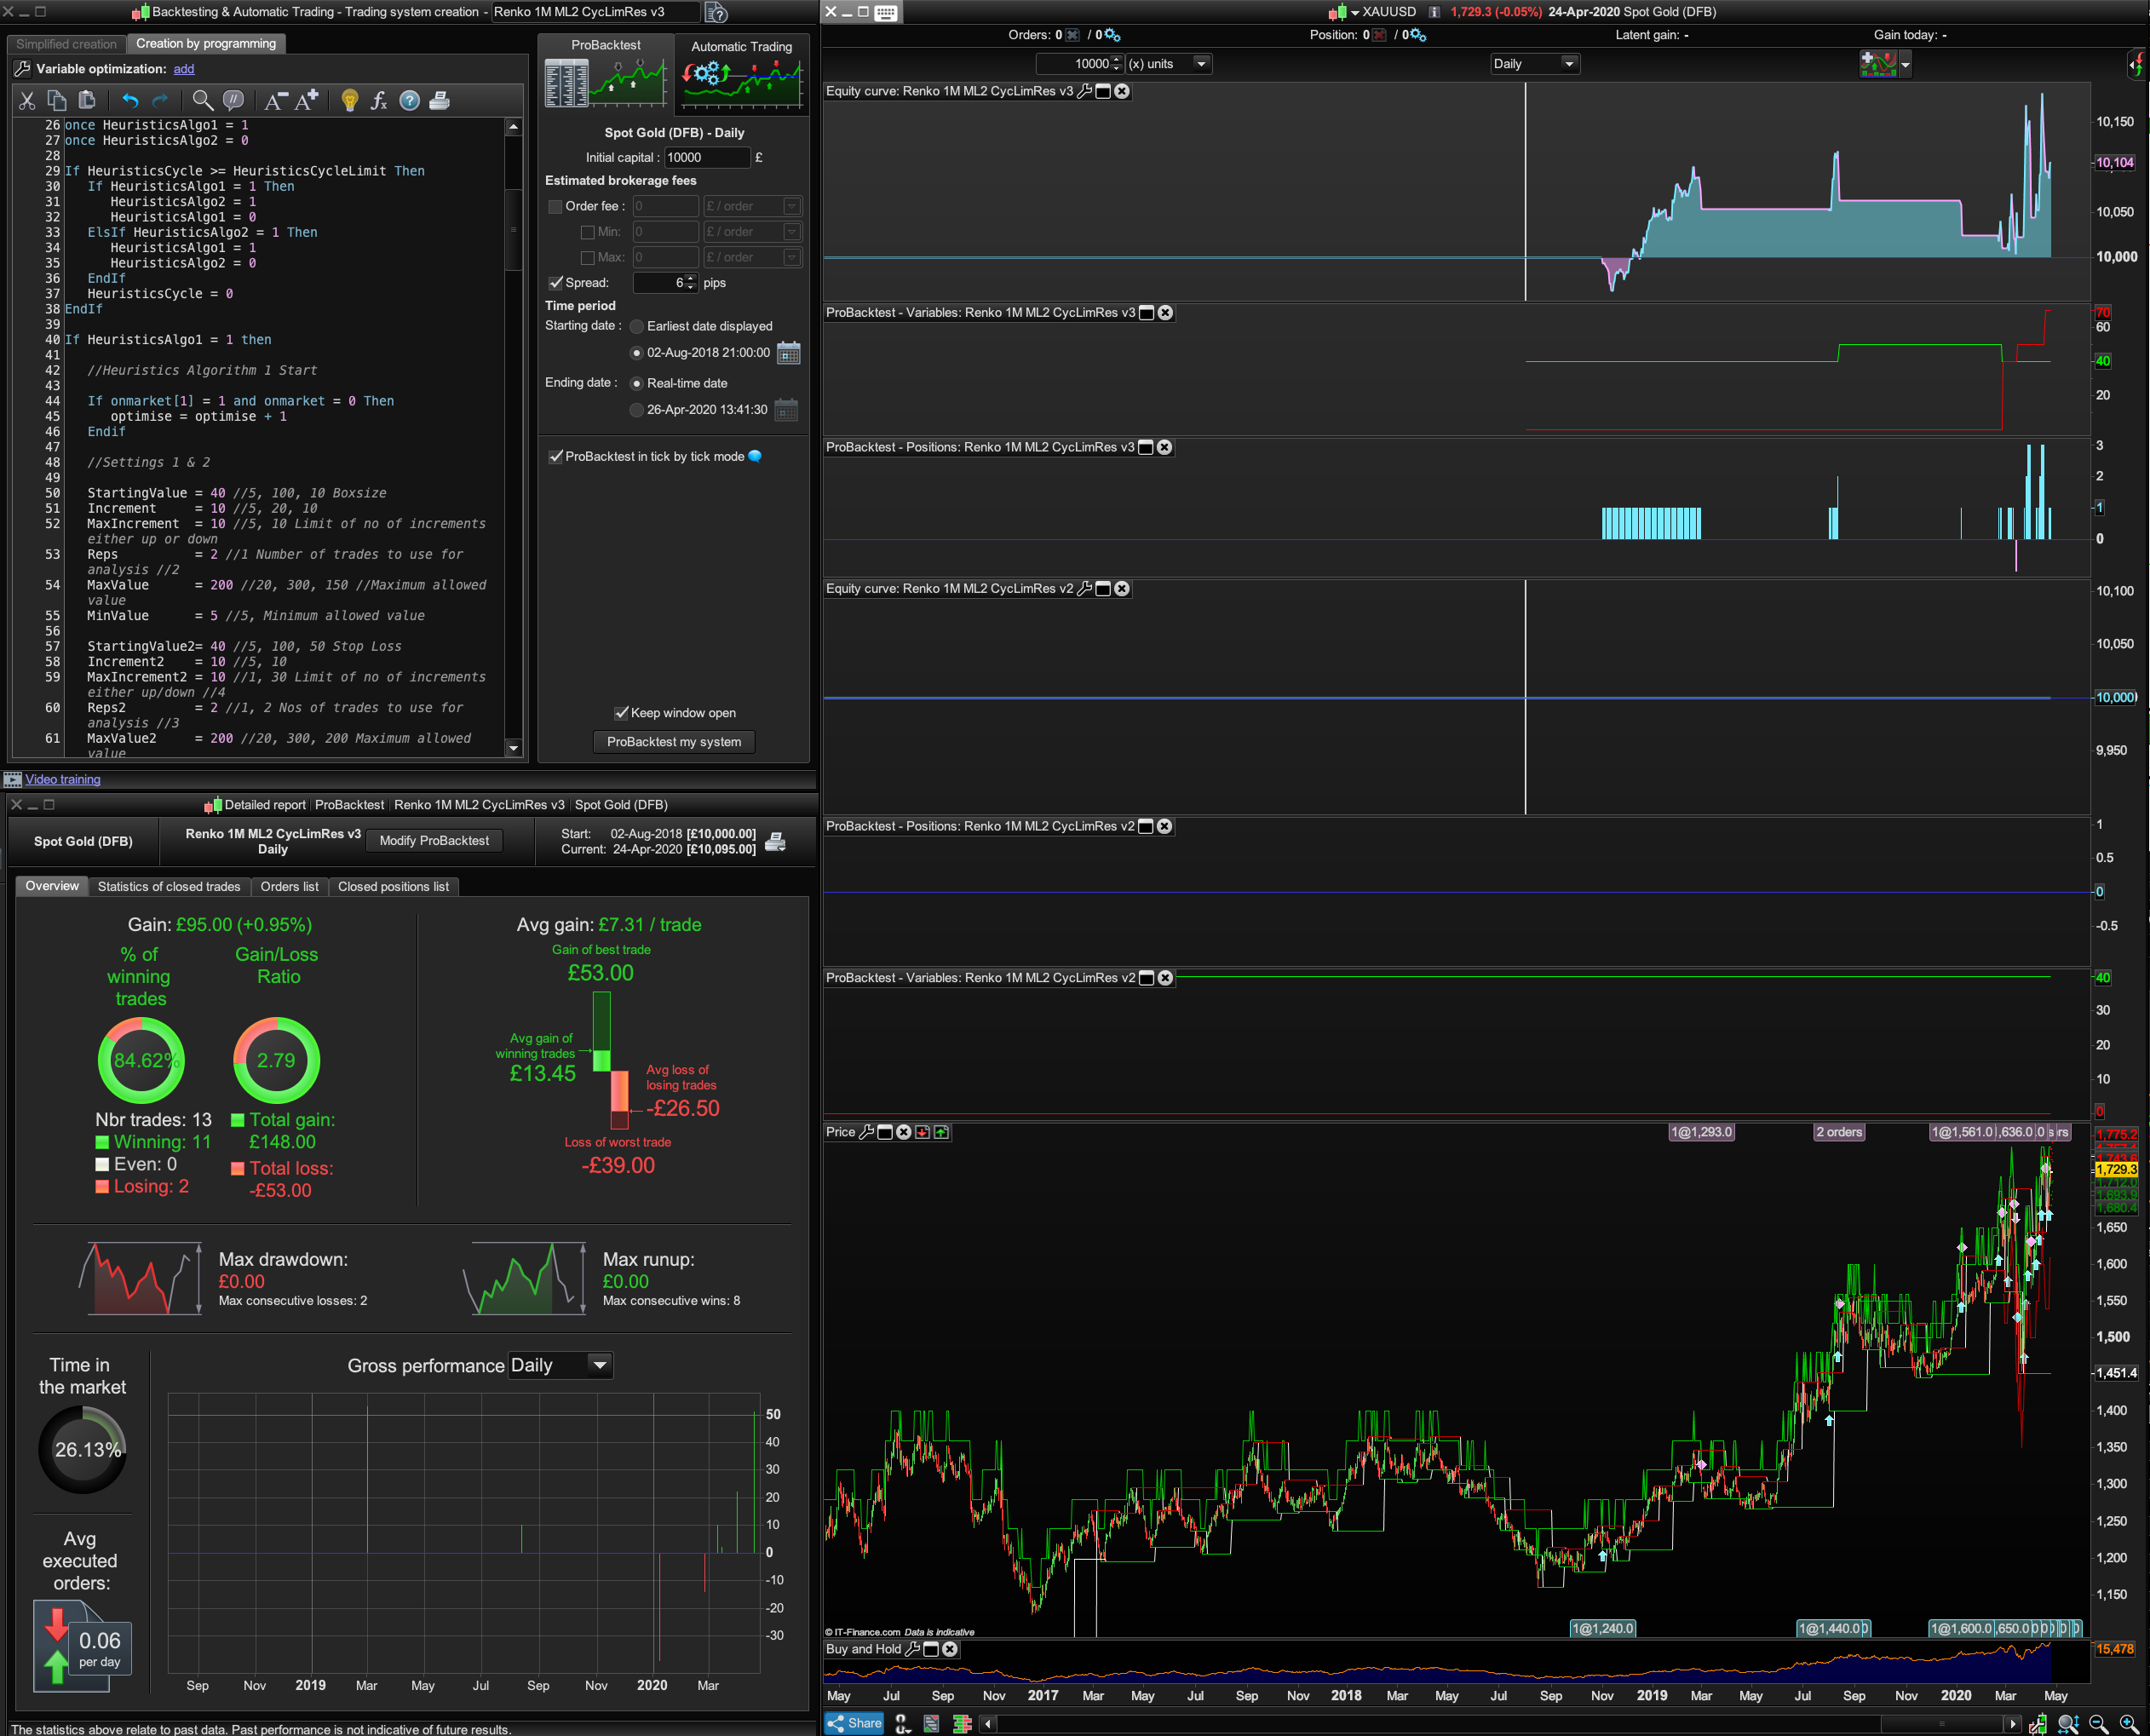Click the undo arrow in code editor
This screenshot has height=1736, width=2150.
click(130, 101)
